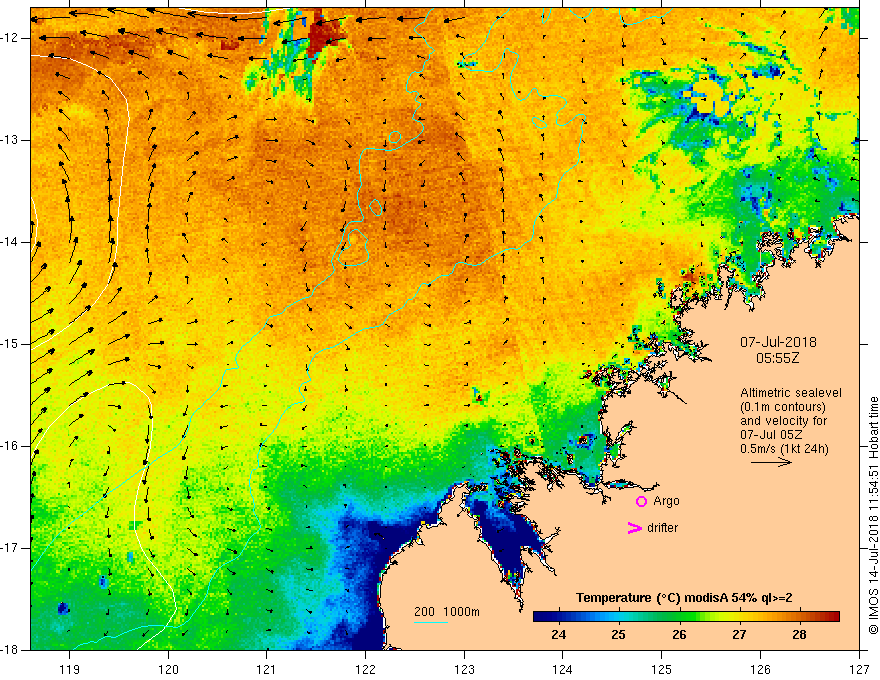Click the magenta drifter arrow legend symbol
Screen dimensions: 880x680
coord(634,528)
